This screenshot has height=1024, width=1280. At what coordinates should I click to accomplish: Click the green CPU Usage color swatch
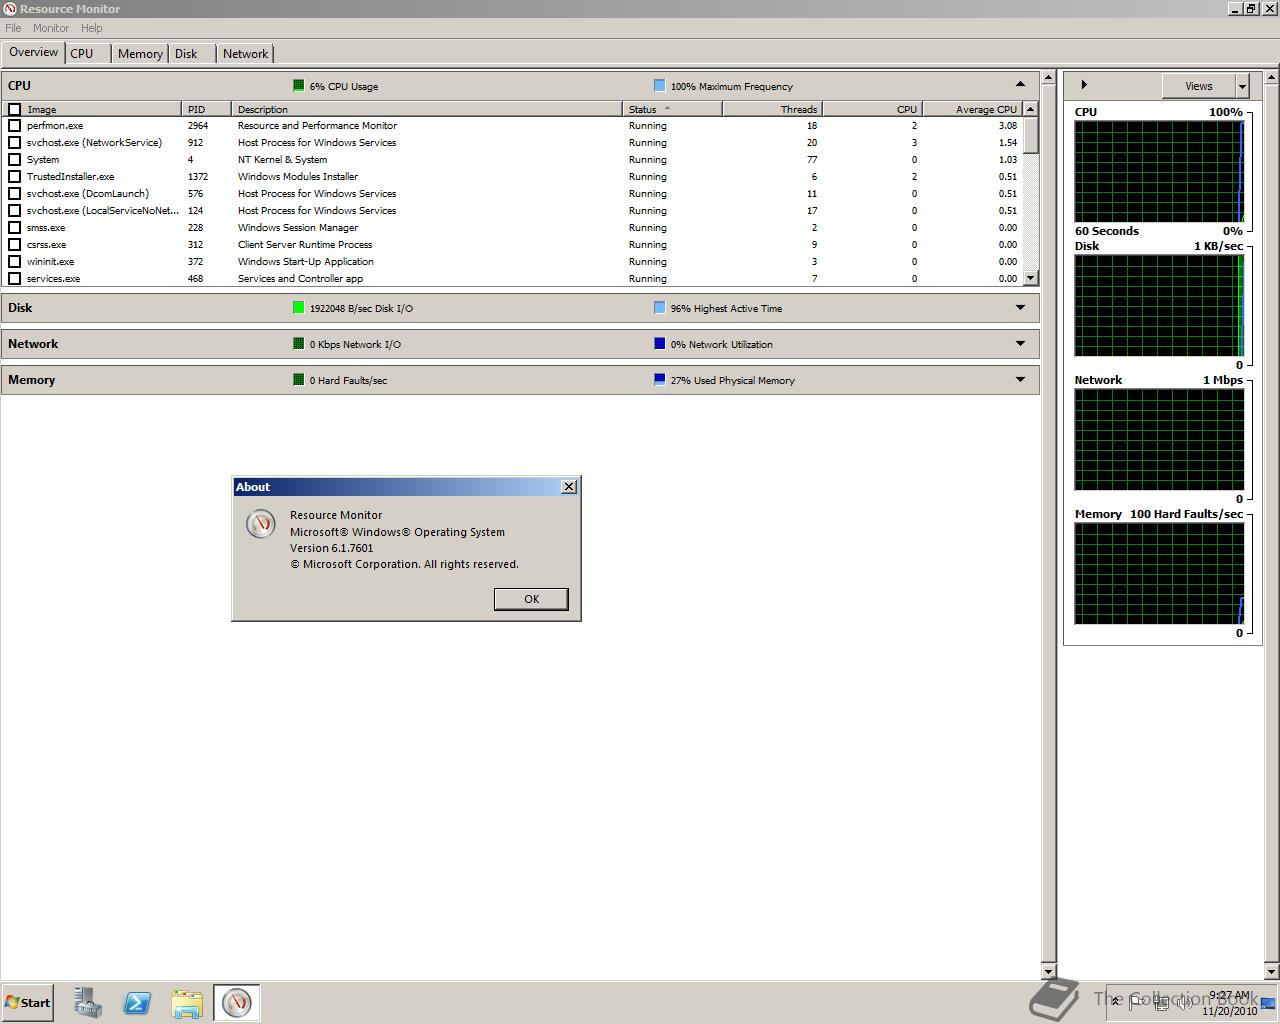point(298,86)
